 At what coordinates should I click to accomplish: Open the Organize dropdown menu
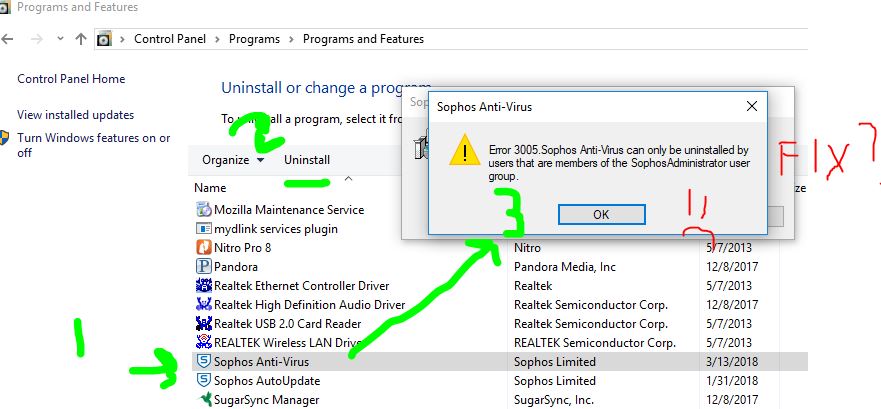tap(233, 160)
